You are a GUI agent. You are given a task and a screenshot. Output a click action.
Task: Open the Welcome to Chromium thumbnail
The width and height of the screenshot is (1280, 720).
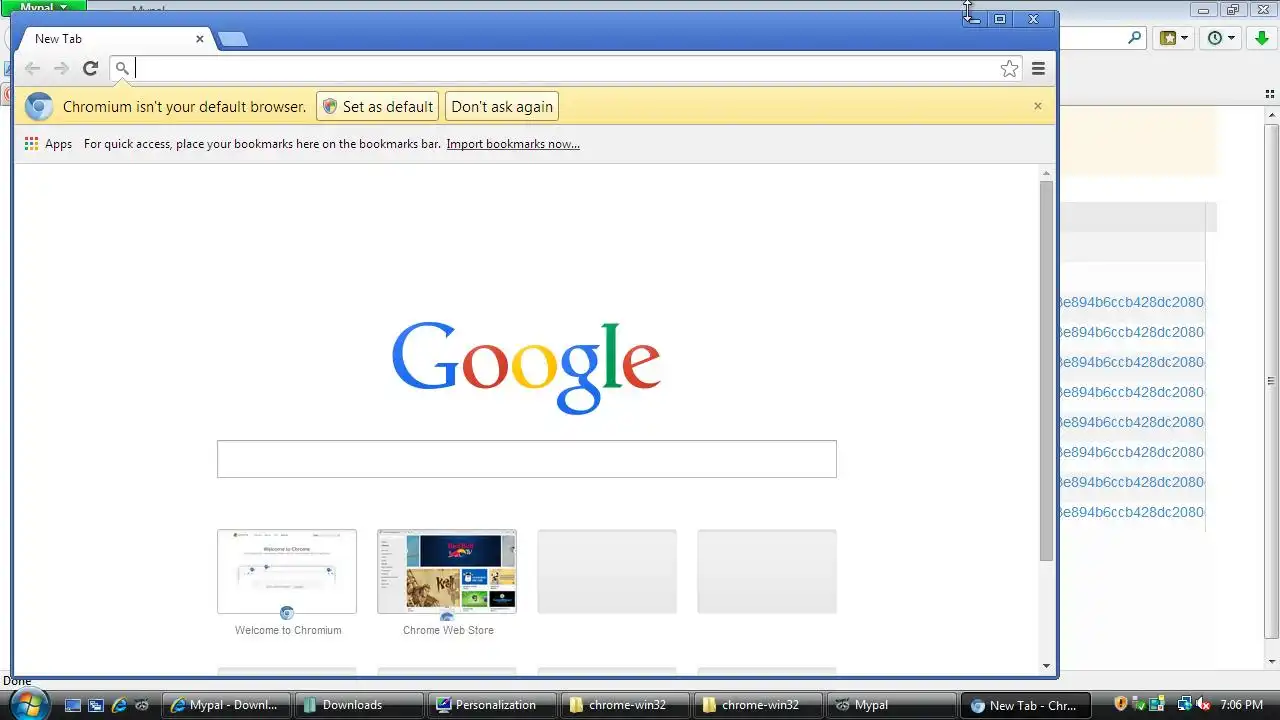coord(287,571)
